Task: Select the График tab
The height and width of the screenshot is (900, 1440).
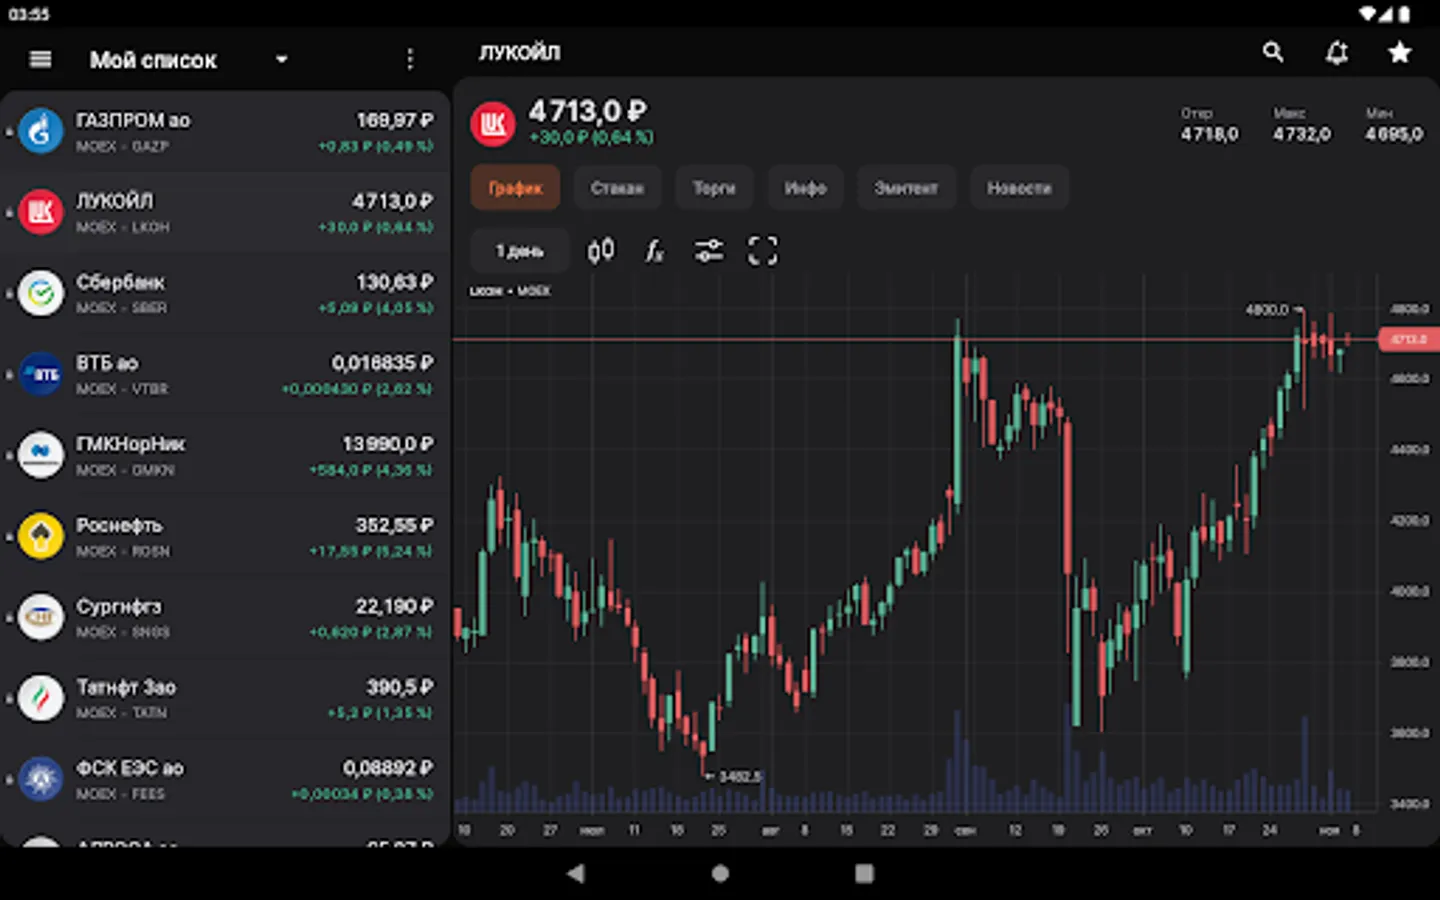Action: [x=515, y=188]
